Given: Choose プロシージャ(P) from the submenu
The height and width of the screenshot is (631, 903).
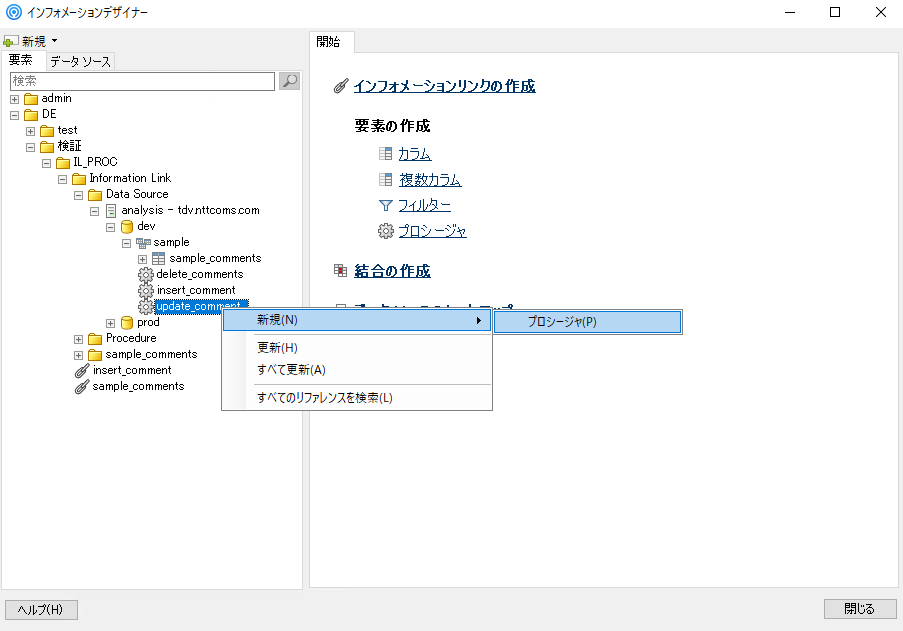Looking at the screenshot, I should coord(588,322).
